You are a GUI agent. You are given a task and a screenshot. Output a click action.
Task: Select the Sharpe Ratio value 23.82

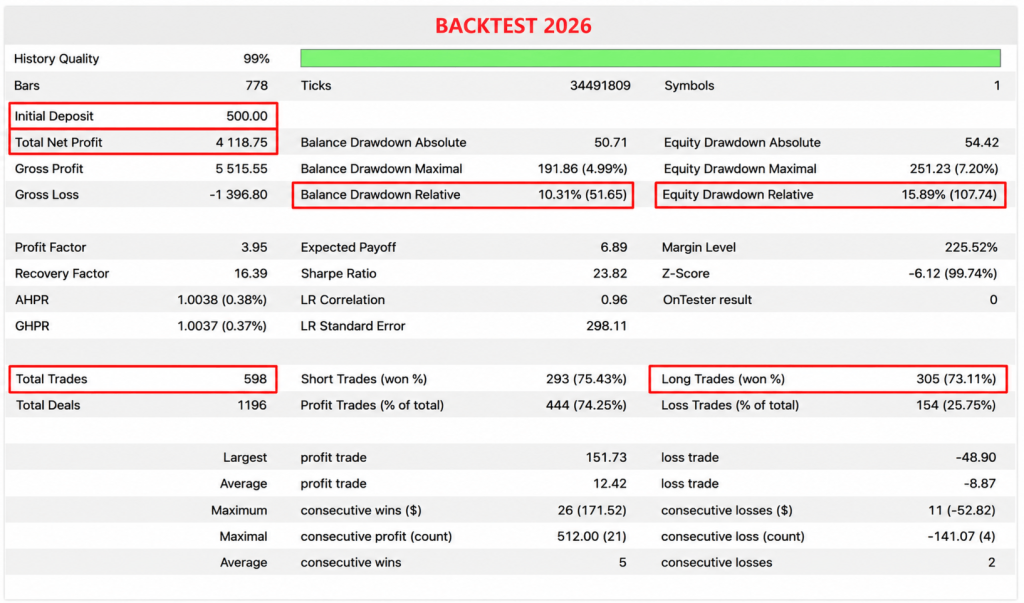[x=610, y=274]
